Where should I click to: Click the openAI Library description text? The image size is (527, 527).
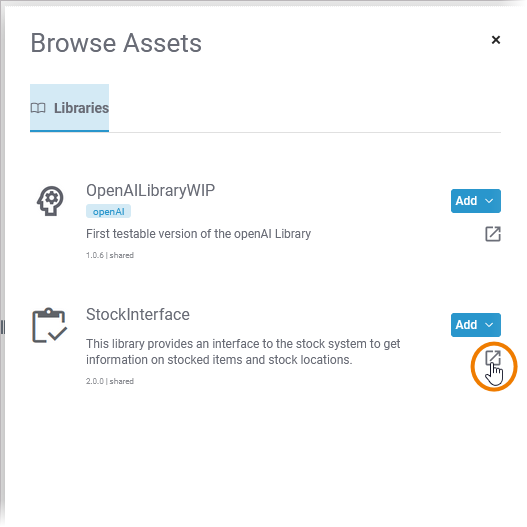pos(198,234)
